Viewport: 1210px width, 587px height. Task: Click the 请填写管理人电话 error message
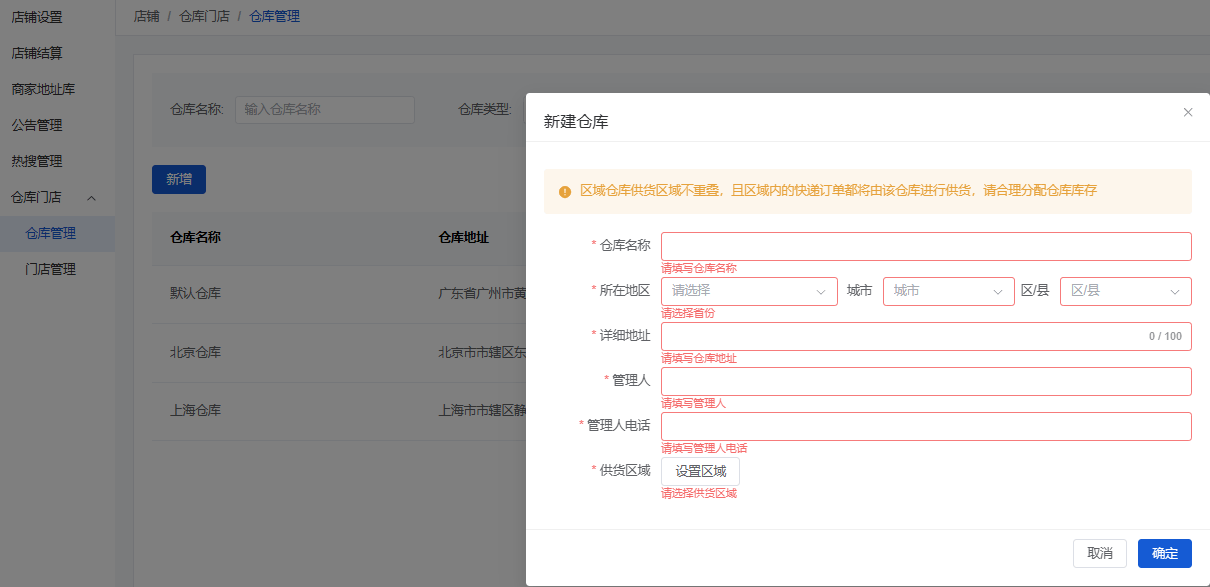[704, 448]
